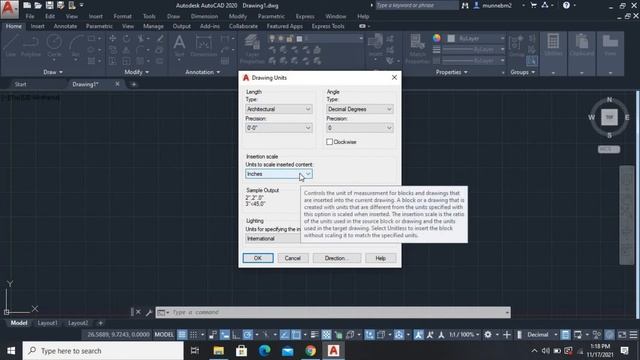The image size is (640, 360).
Task: Enable the Clockwise checkbox
Action: tap(329, 142)
